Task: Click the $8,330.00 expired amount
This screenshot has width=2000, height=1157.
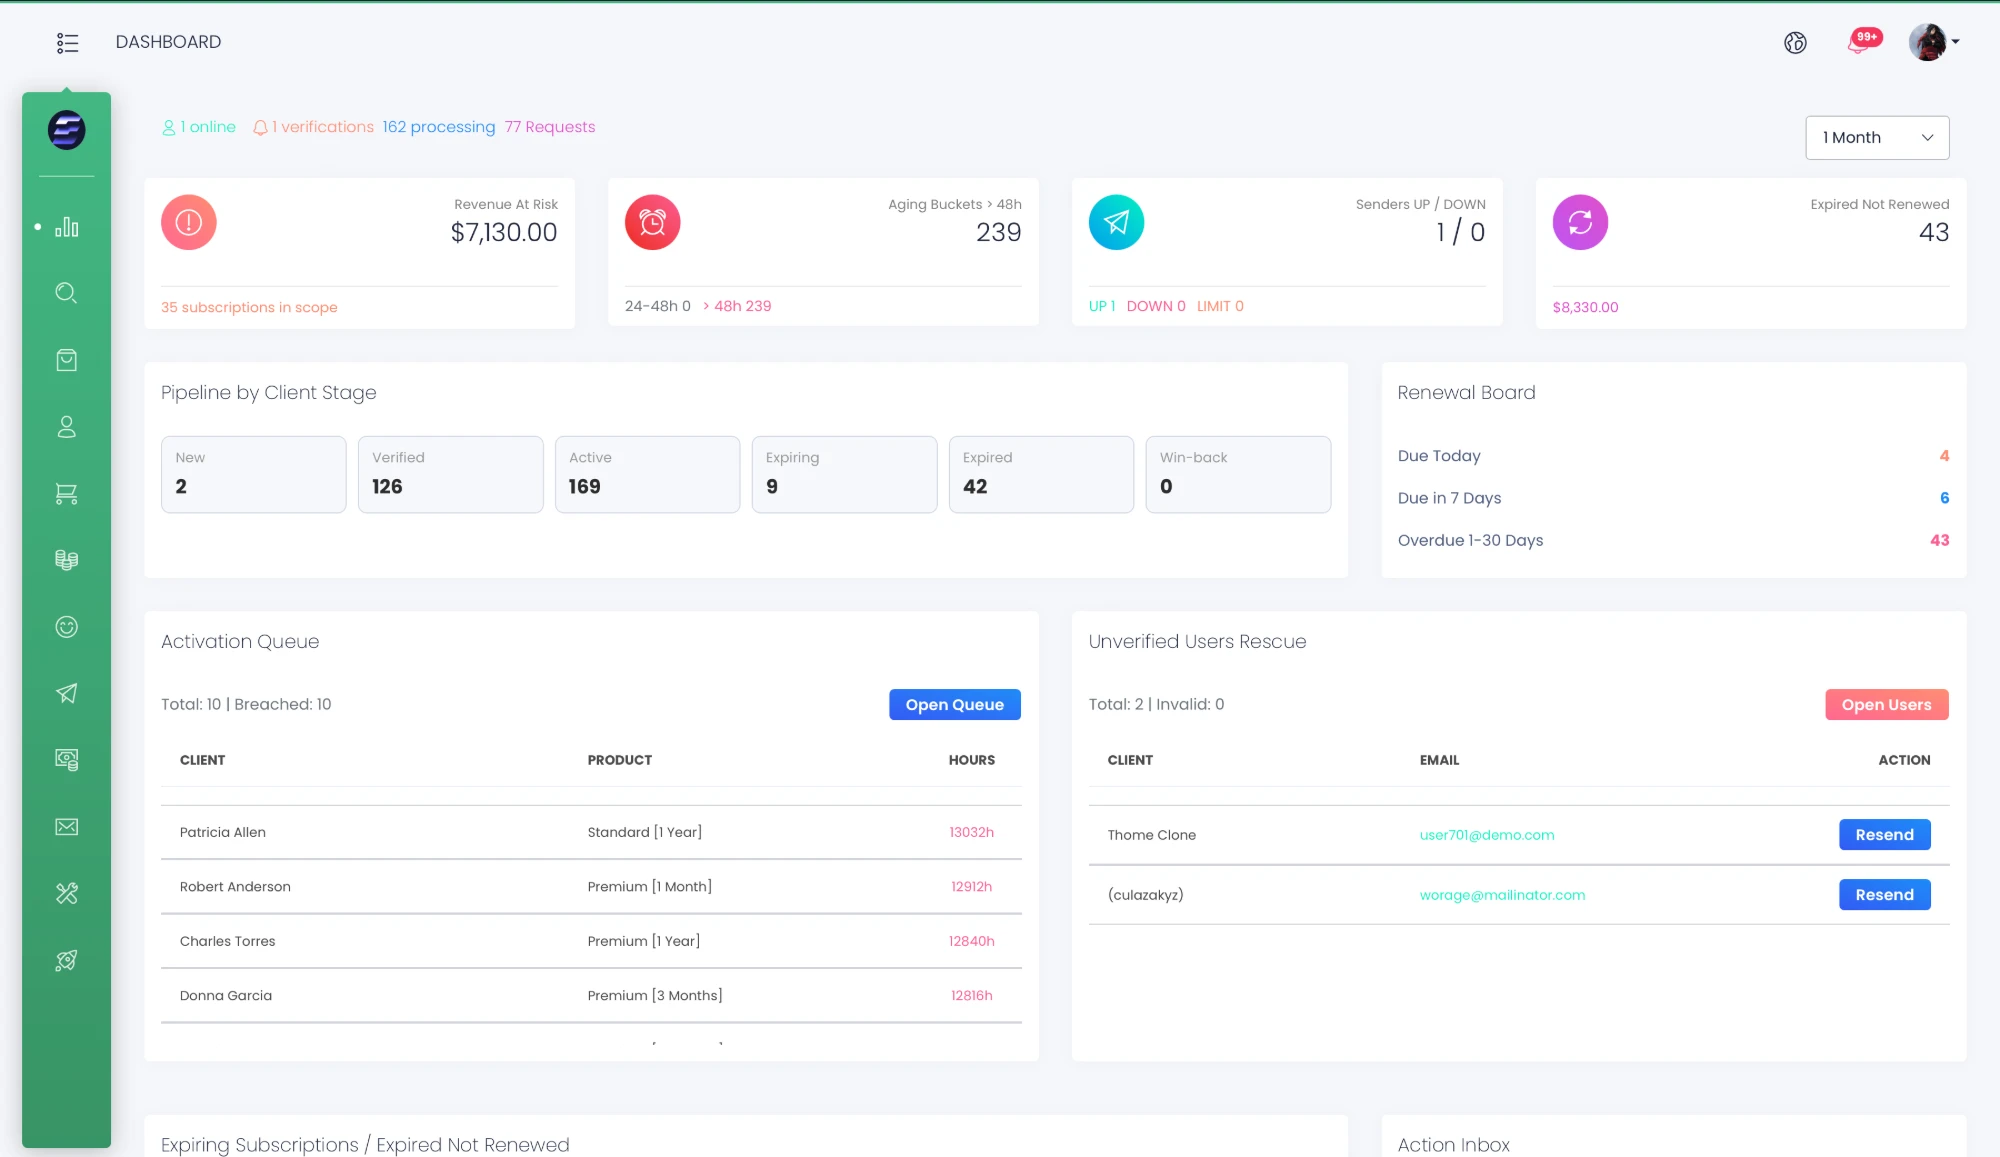Action: pos(1586,307)
